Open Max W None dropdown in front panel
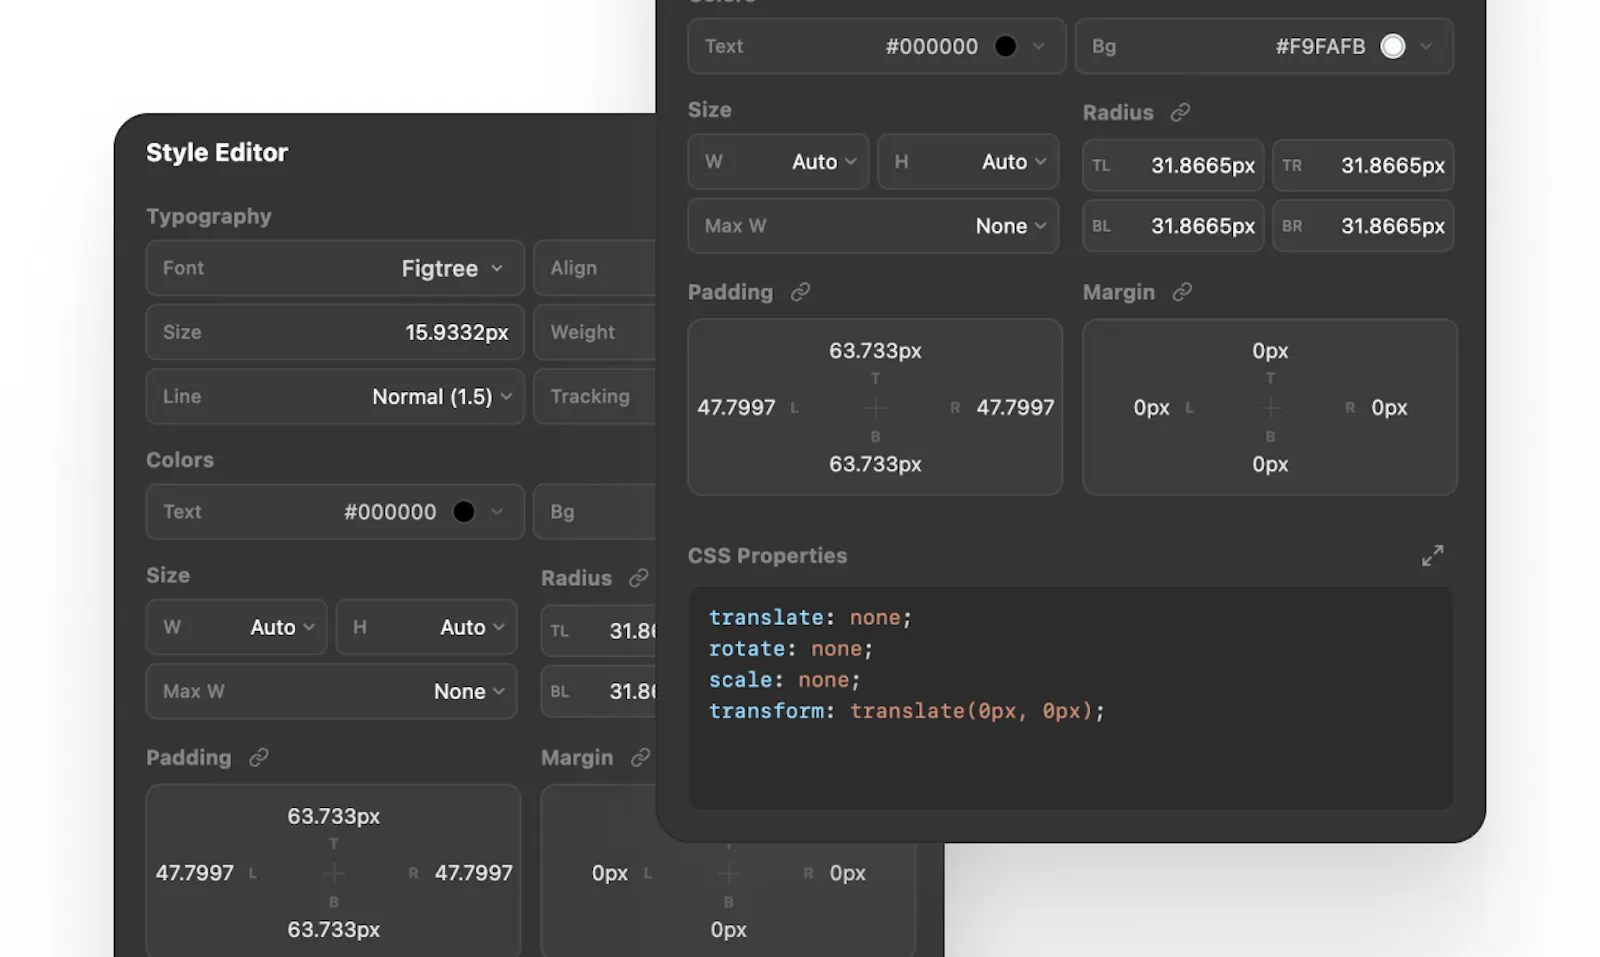The height and width of the screenshot is (957, 1600). [873, 225]
